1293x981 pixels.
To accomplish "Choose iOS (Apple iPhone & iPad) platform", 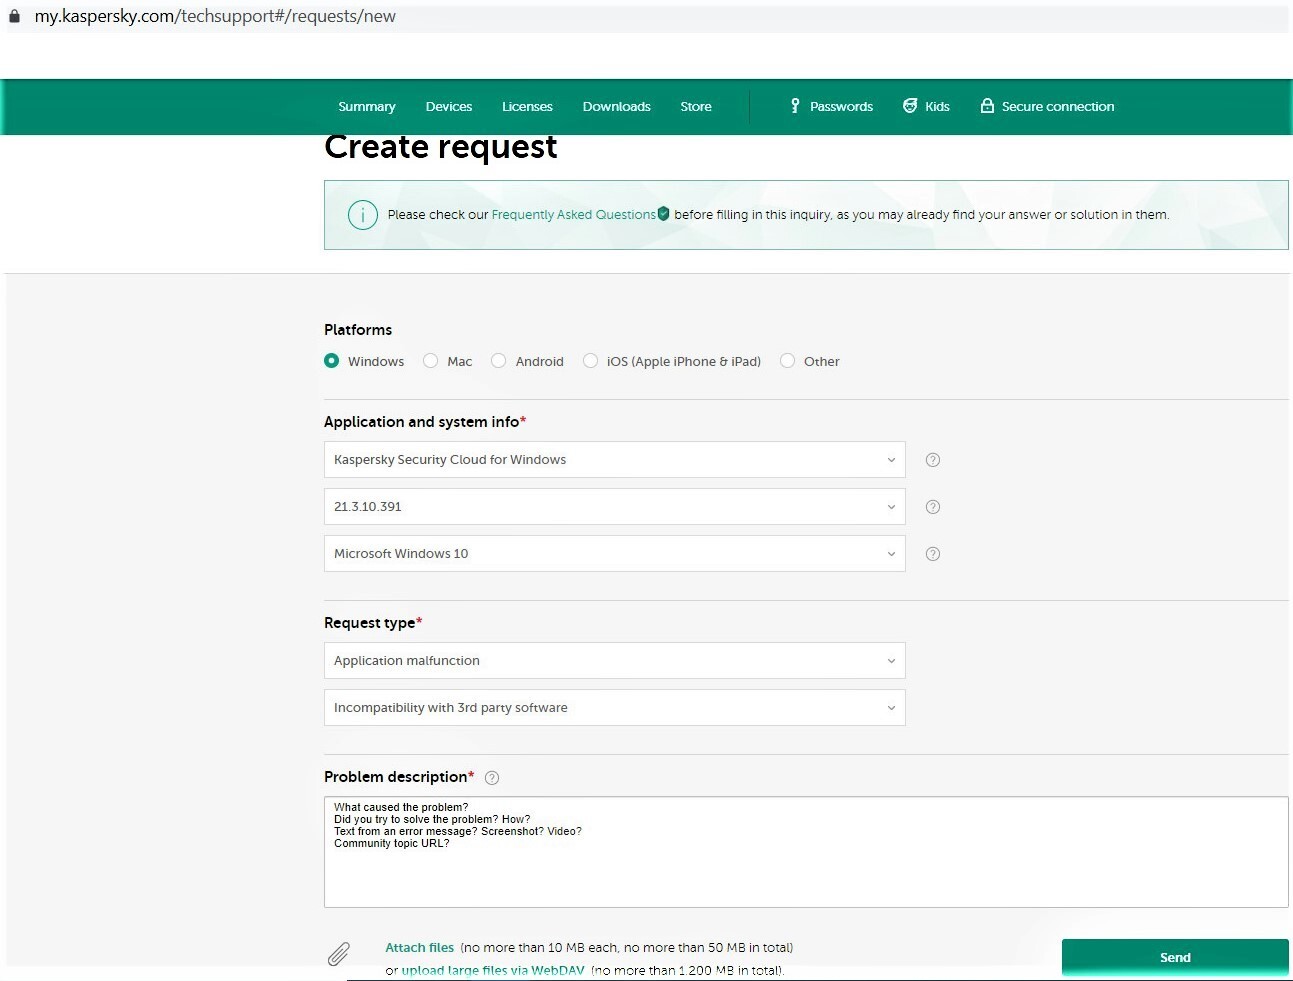I will (590, 361).
